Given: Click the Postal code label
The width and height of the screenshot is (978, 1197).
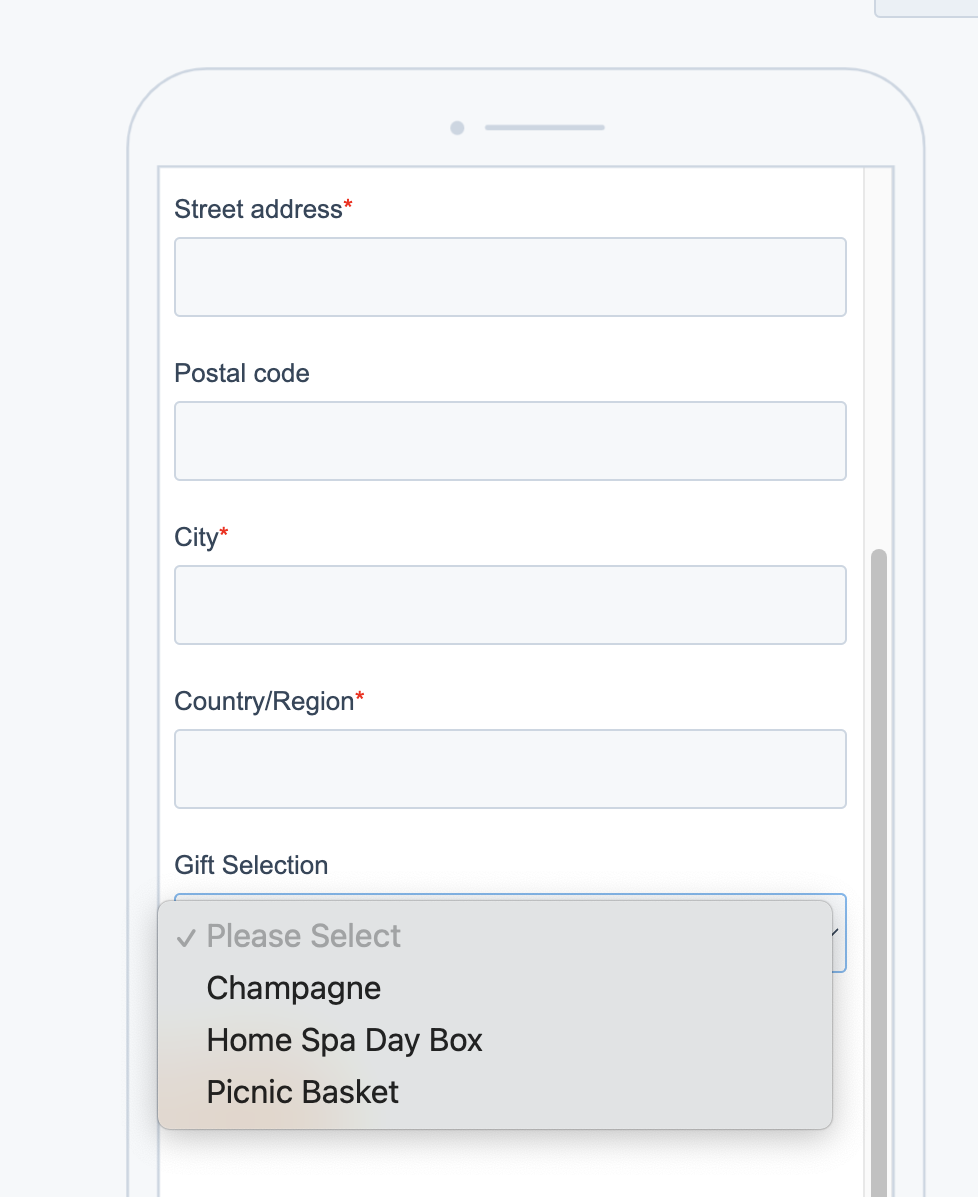Looking at the screenshot, I should 242,373.
